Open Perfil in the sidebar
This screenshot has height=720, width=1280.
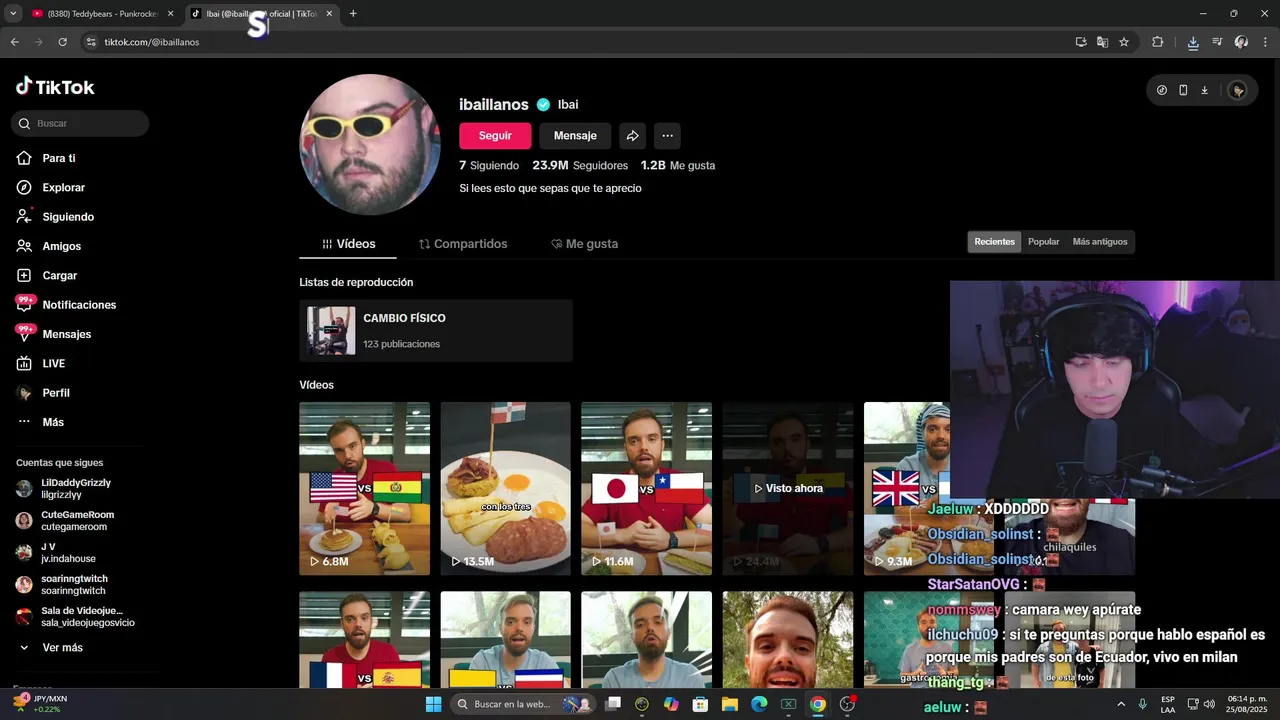56,393
